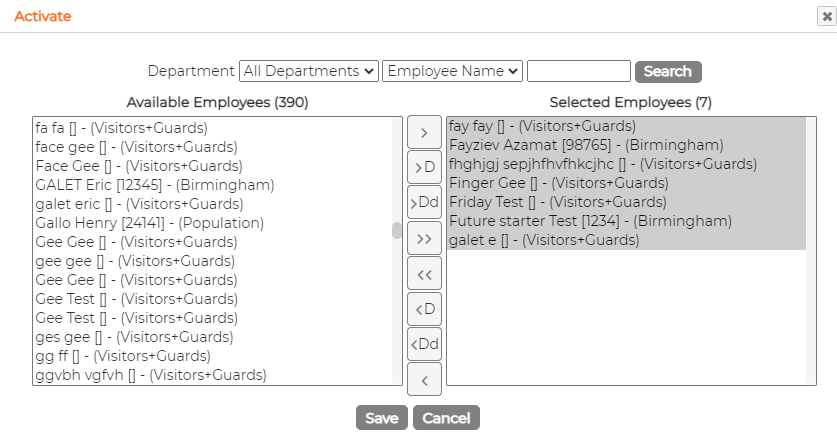Click the single left arrow remove button
This screenshot has height=442, width=837.
tap(424, 380)
